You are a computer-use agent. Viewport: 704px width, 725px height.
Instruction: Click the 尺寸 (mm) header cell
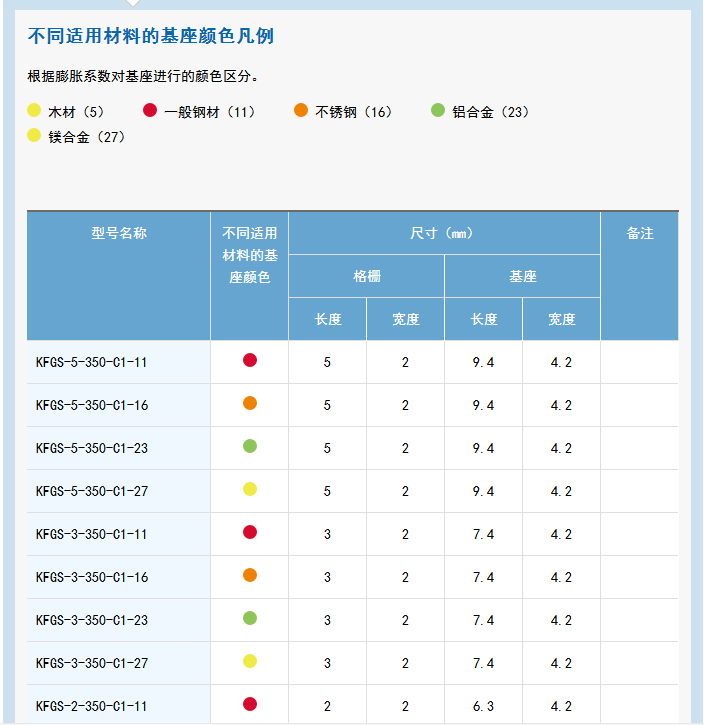point(444,233)
